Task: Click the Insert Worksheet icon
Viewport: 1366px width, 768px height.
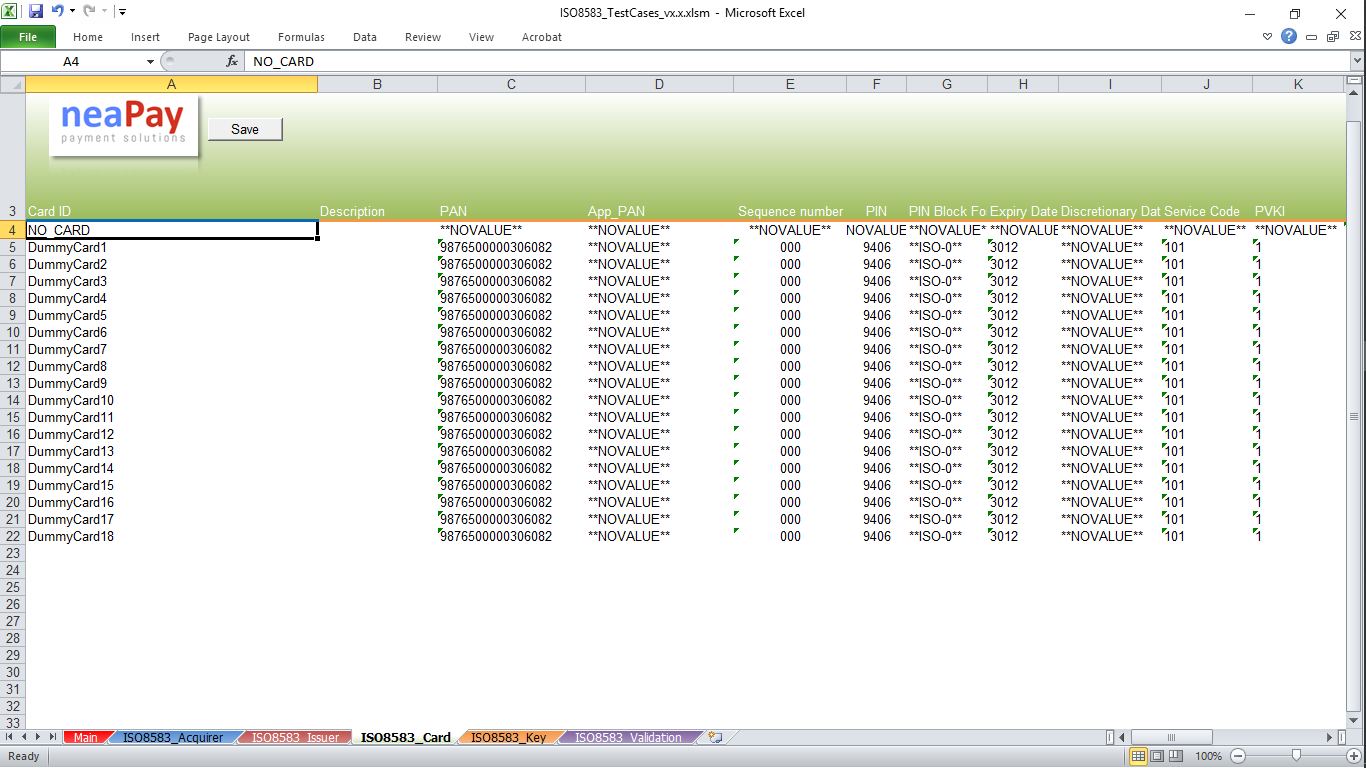Action: click(715, 738)
